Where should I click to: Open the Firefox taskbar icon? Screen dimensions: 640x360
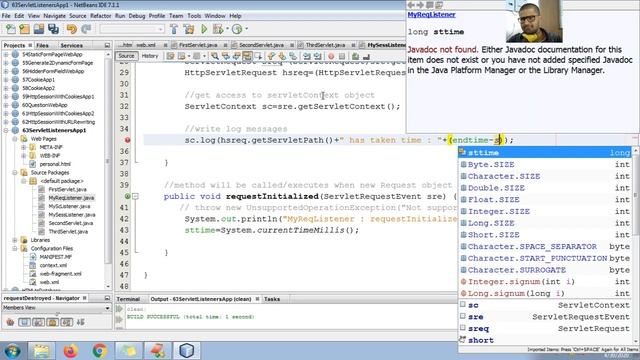tap(71, 351)
